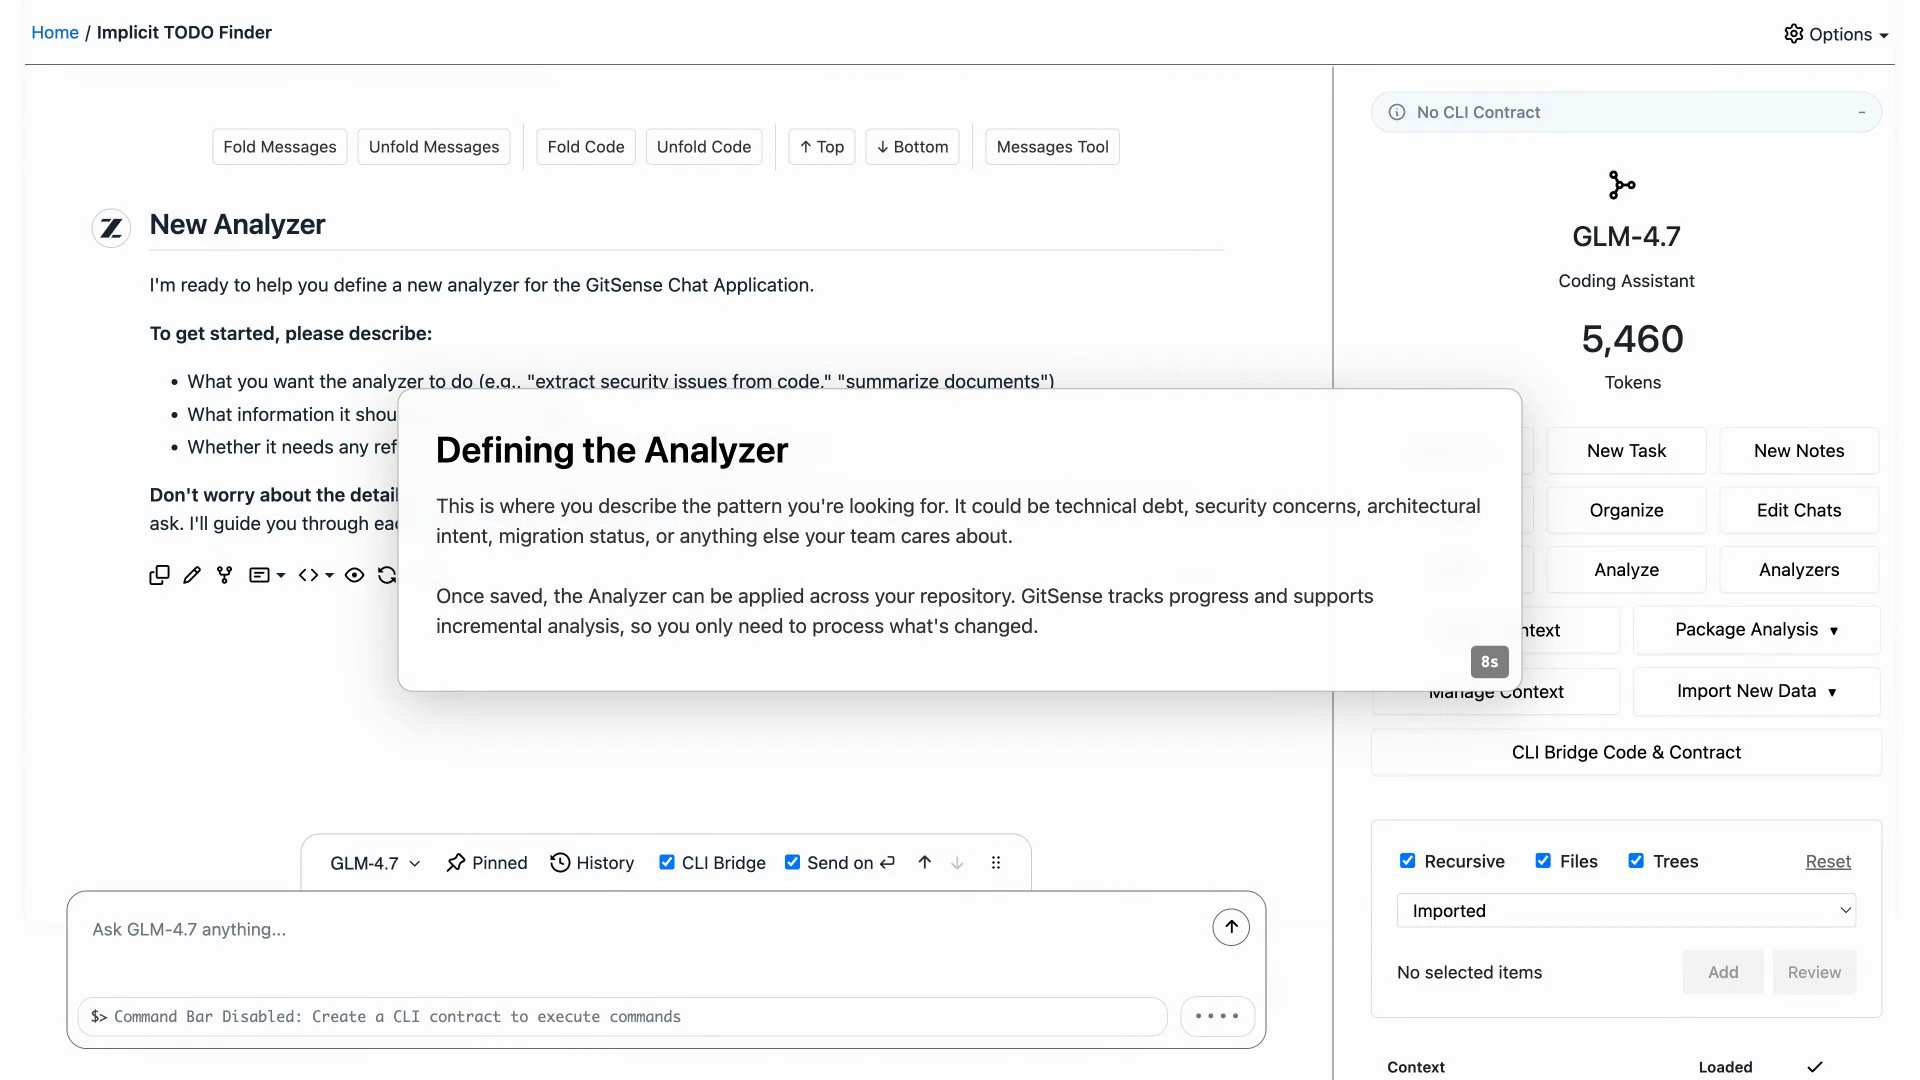The height and width of the screenshot is (1080, 1920).
Task: Open CLI Bridge Code & Contract
Action: coord(1626,752)
